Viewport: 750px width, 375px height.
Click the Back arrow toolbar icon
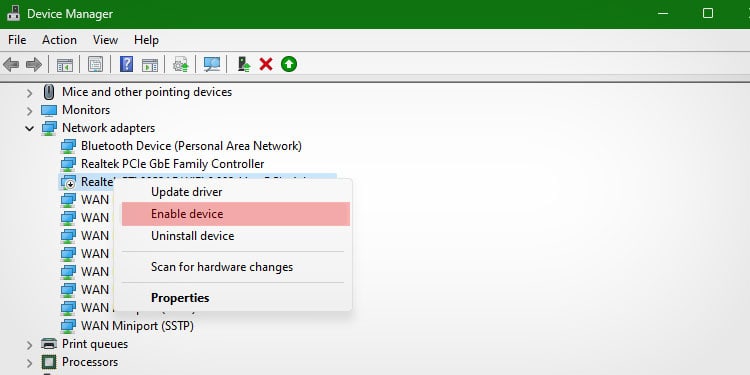coord(11,64)
